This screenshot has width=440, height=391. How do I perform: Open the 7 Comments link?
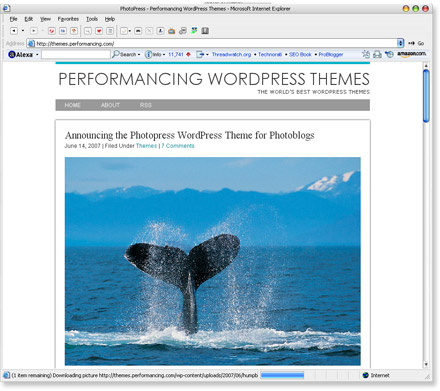178,146
